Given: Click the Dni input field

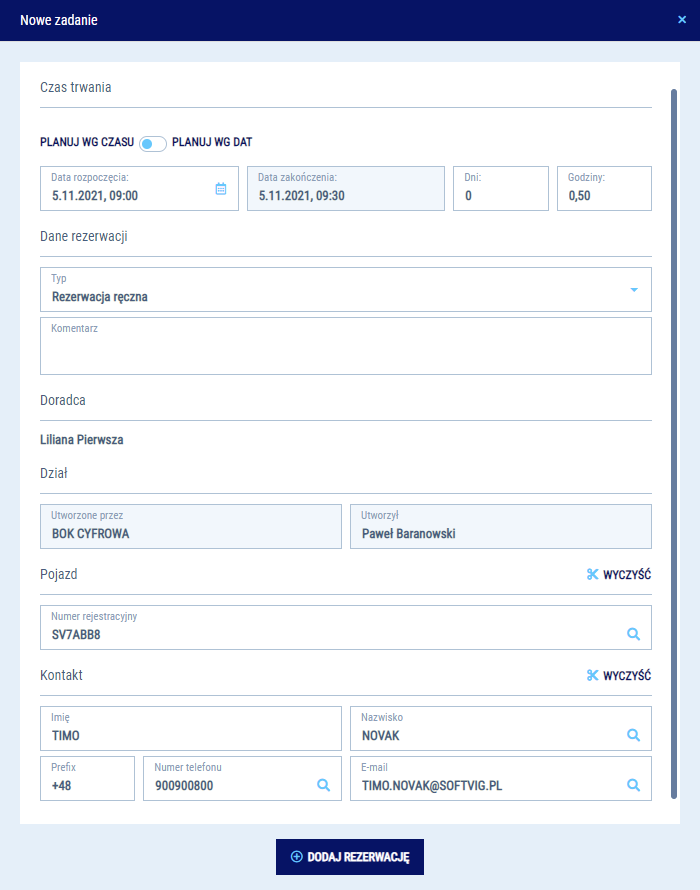Looking at the screenshot, I should click(500, 195).
